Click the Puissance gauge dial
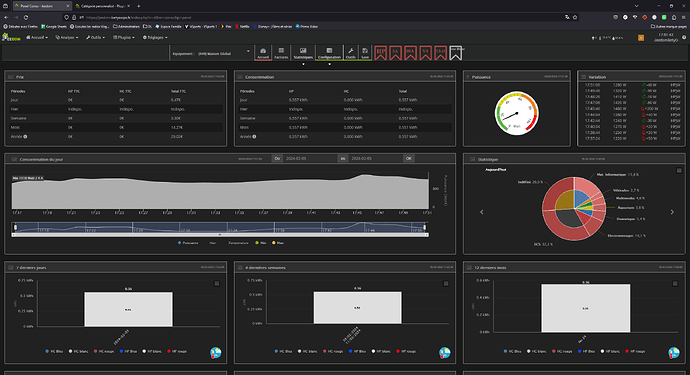The width and height of the screenshot is (690, 375). (517, 113)
